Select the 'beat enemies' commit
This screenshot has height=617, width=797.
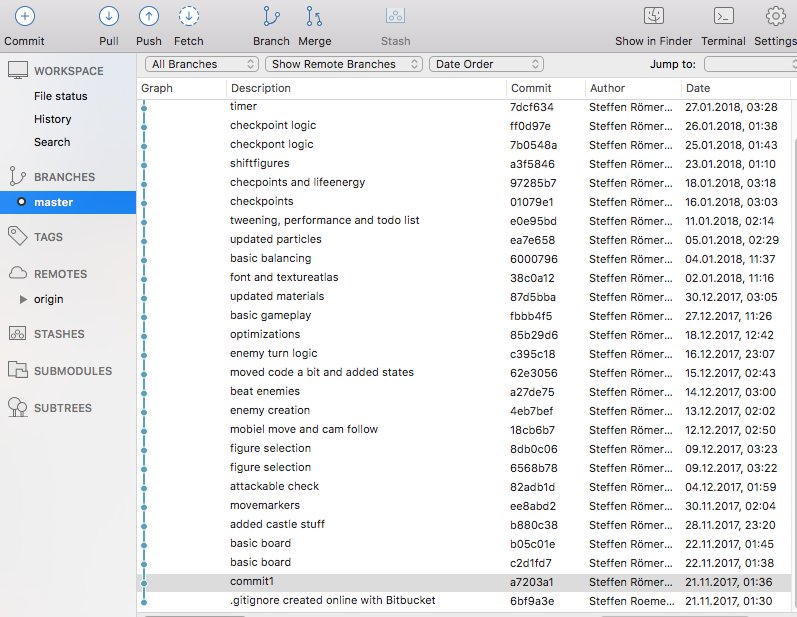(x=464, y=392)
